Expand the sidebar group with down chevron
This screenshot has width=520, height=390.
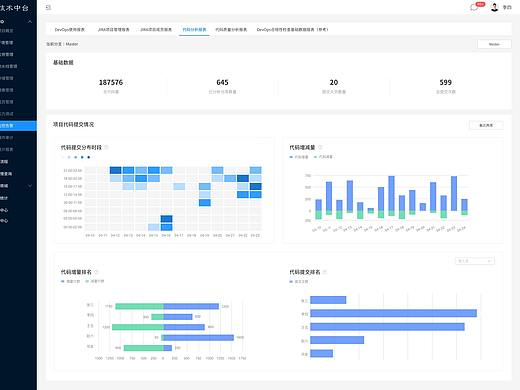pos(30,186)
